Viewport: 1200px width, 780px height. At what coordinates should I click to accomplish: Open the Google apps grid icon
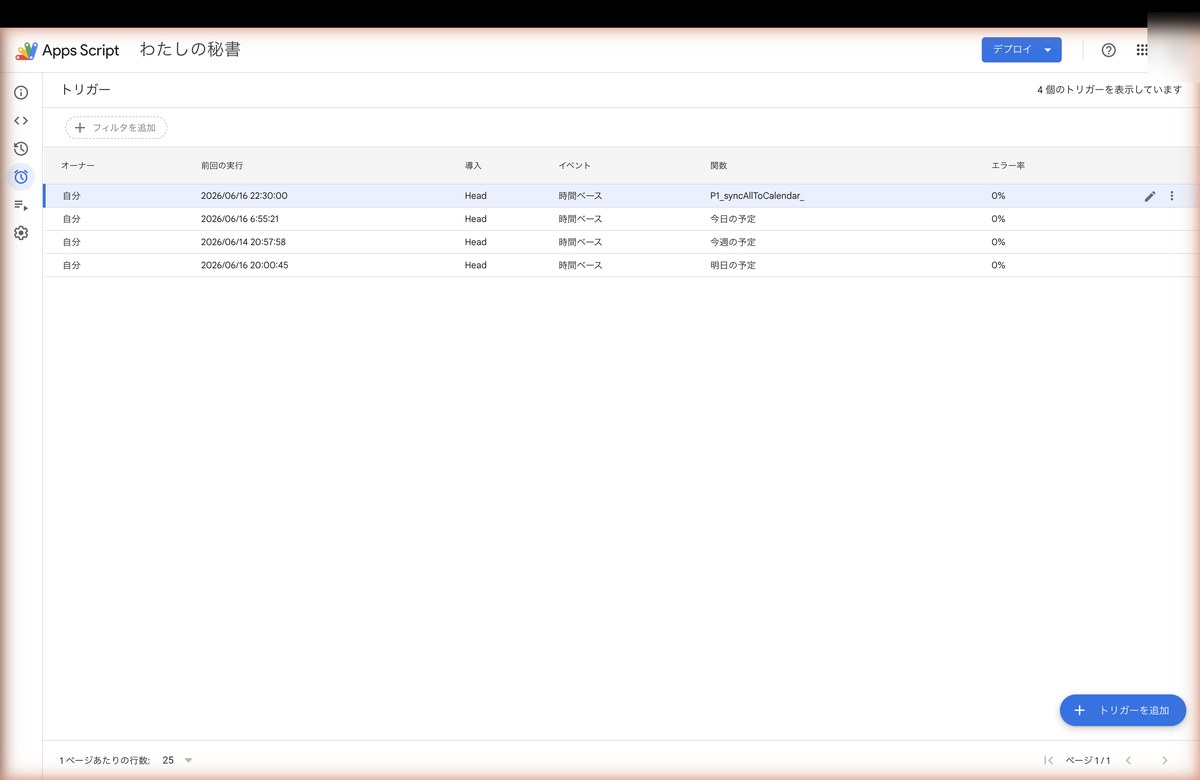(x=1142, y=50)
